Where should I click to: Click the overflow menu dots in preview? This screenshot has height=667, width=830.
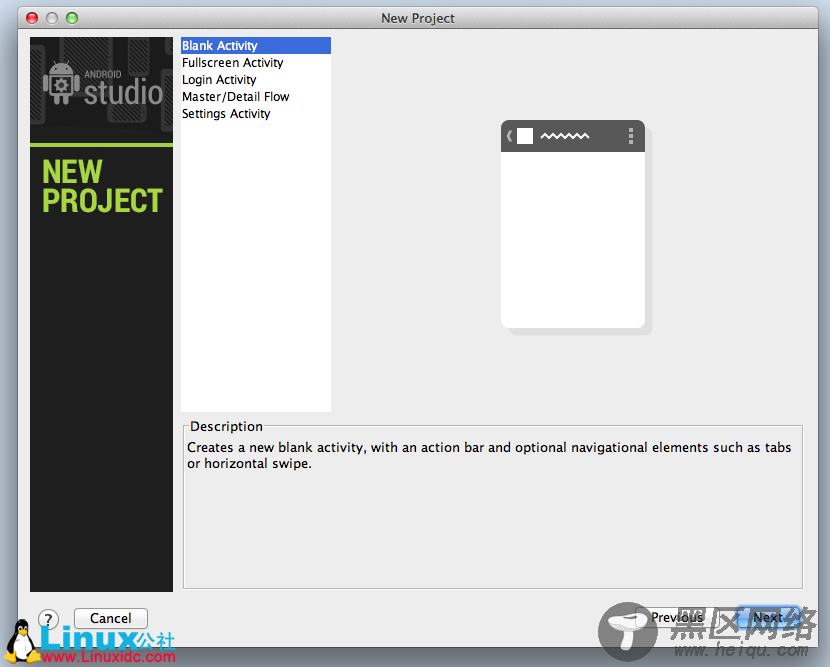pyautogui.click(x=630, y=136)
